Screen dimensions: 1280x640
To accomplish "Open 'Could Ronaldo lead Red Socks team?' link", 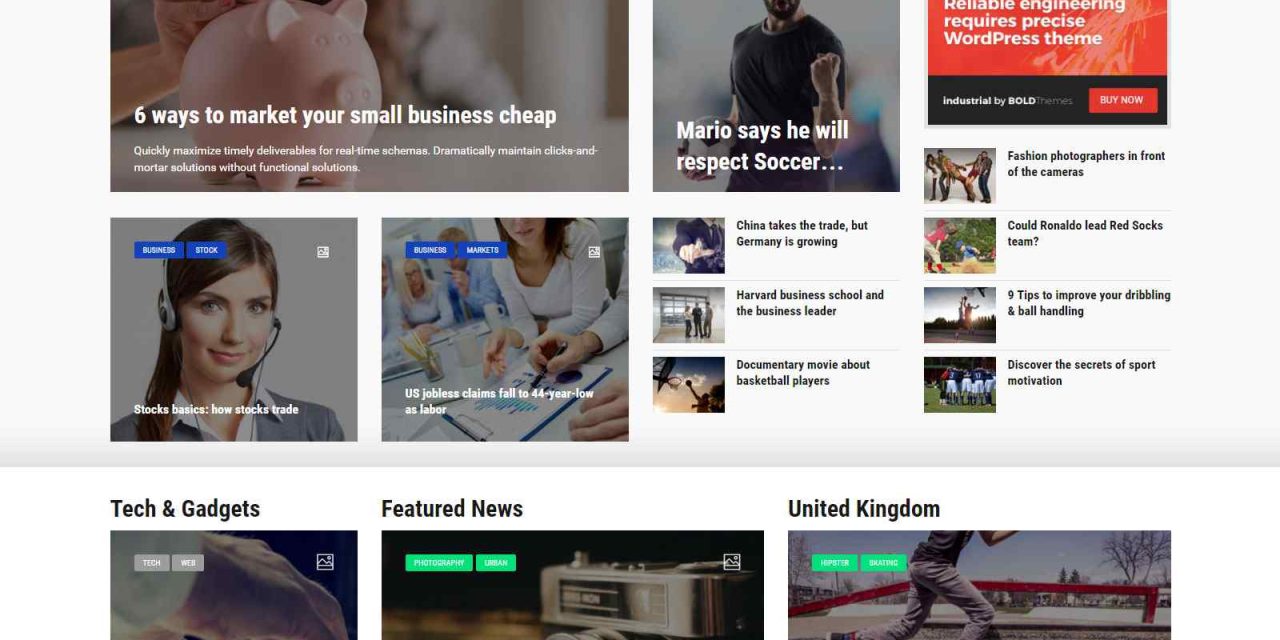I will click(1085, 233).
